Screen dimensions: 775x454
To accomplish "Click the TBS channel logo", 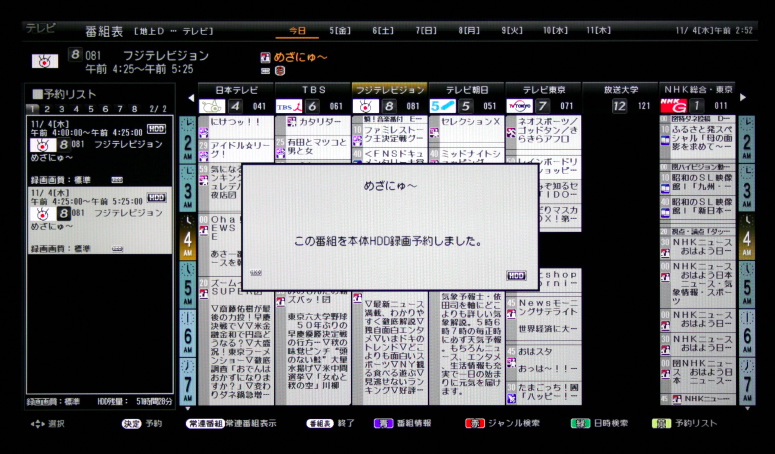I will (x=289, y=106).
